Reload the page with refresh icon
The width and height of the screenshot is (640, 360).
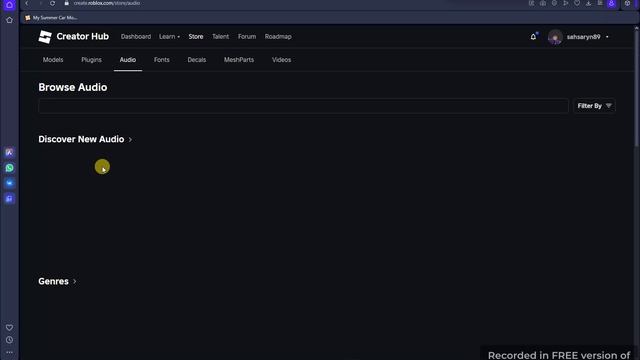click(x=52, y=3)
